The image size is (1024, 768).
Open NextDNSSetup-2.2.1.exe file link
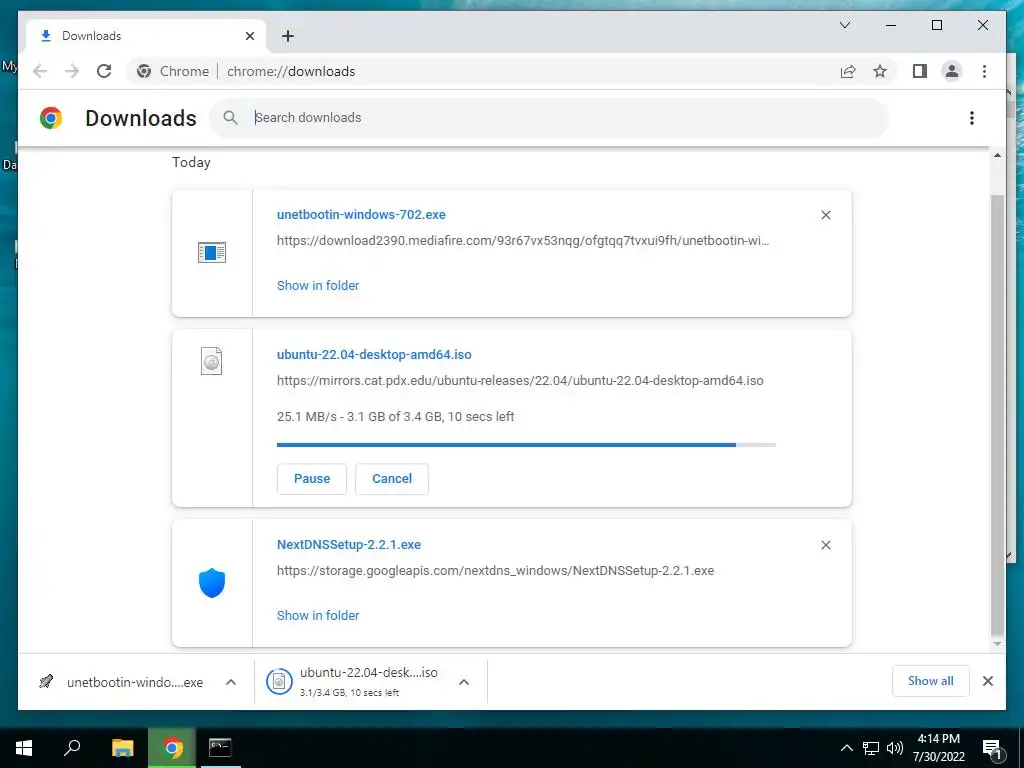[349, 545]
